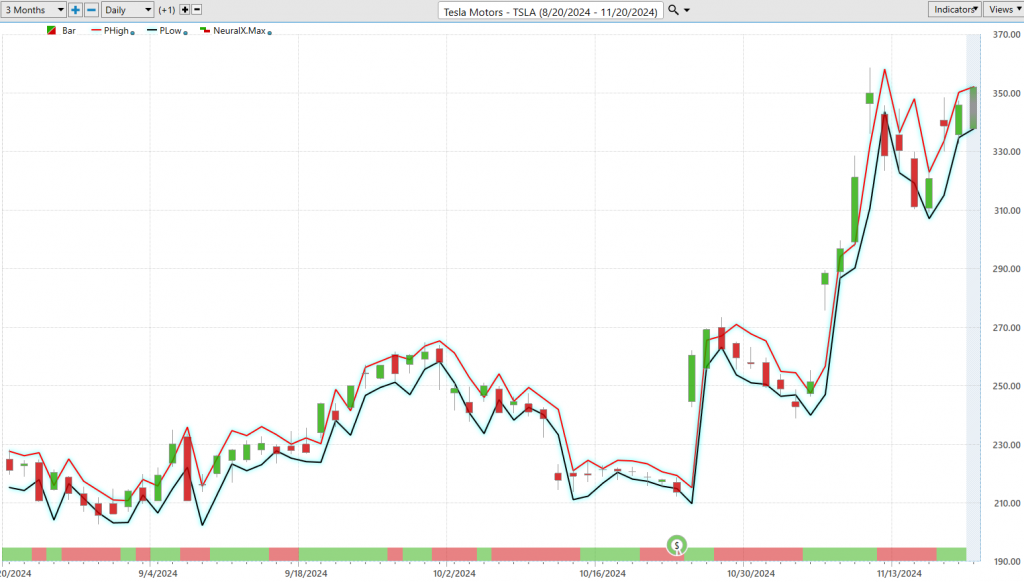Image resolution: width=1024 pixels, height=582 pixels.
Task: Click the dot beside PLow legend
Action: 185,33
